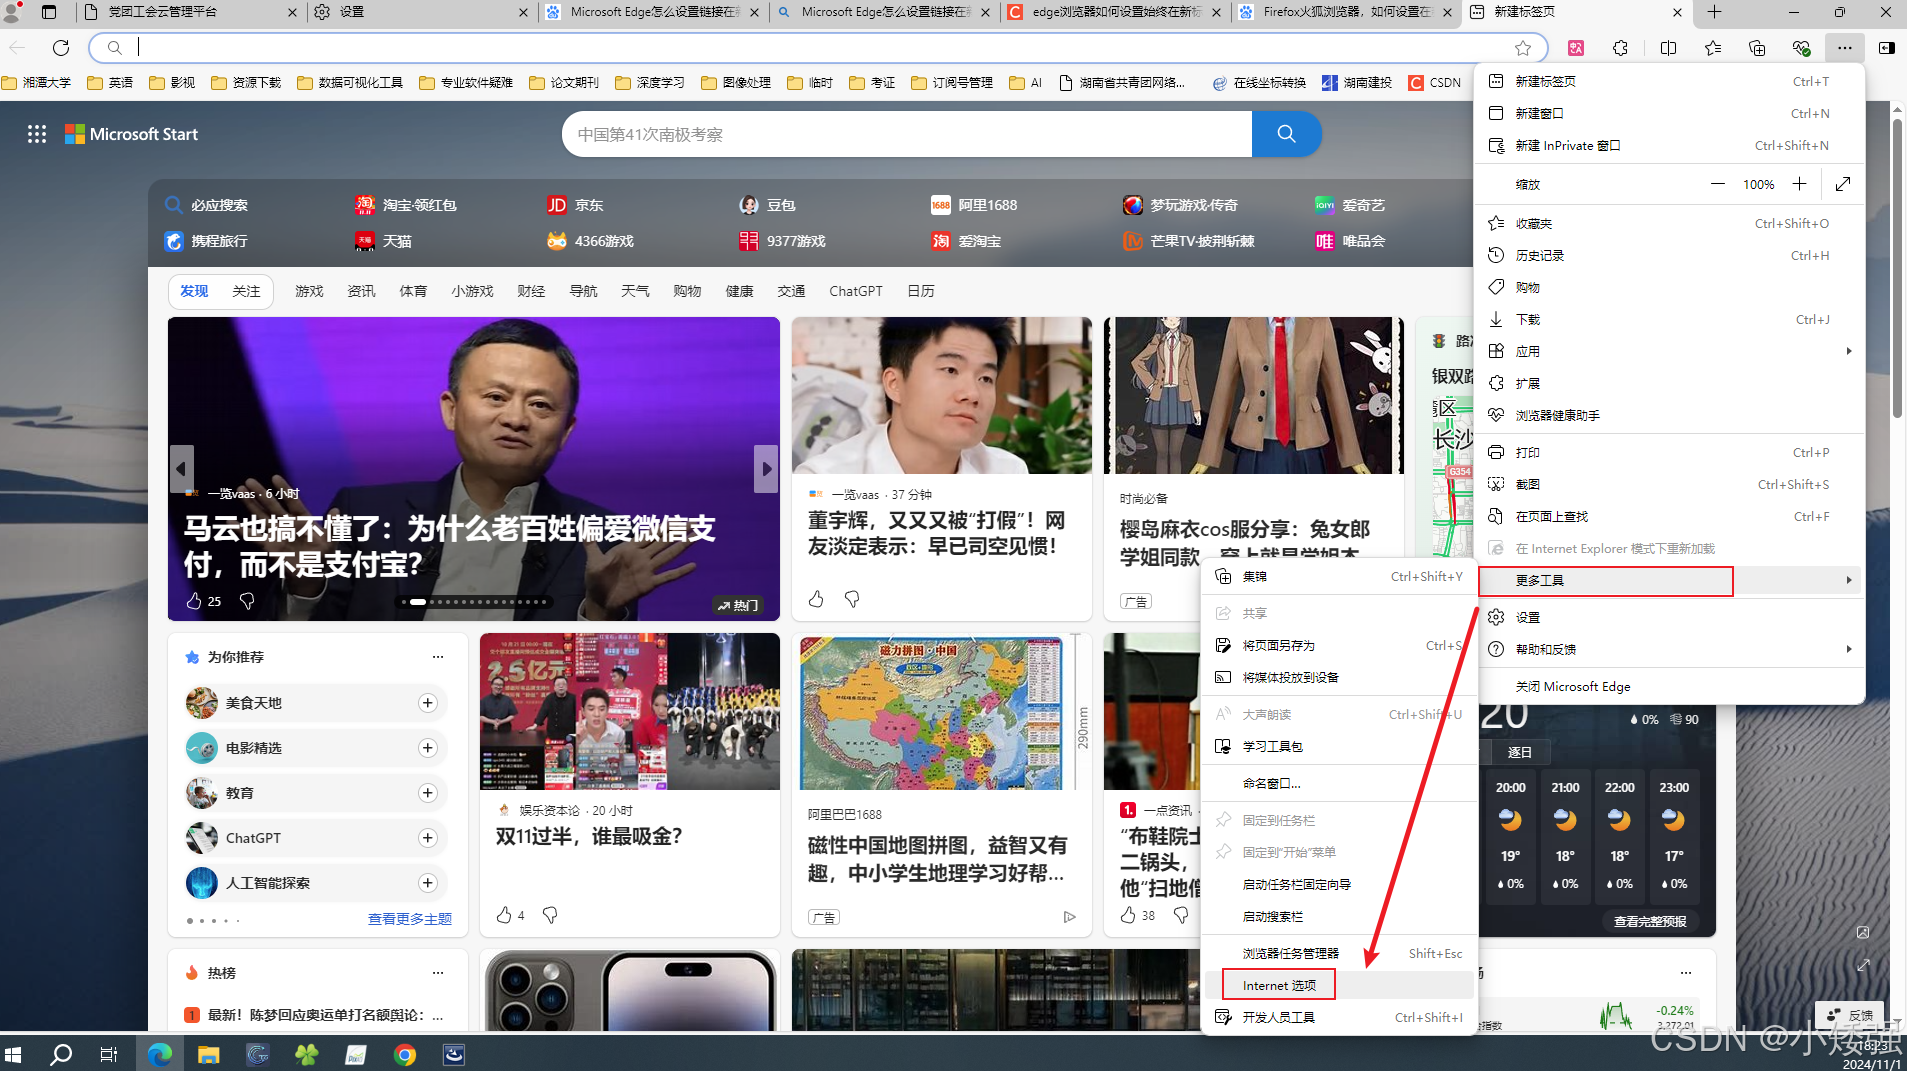Open the Extensions puzzle icon in toolbar

(x=1620, y=47)
